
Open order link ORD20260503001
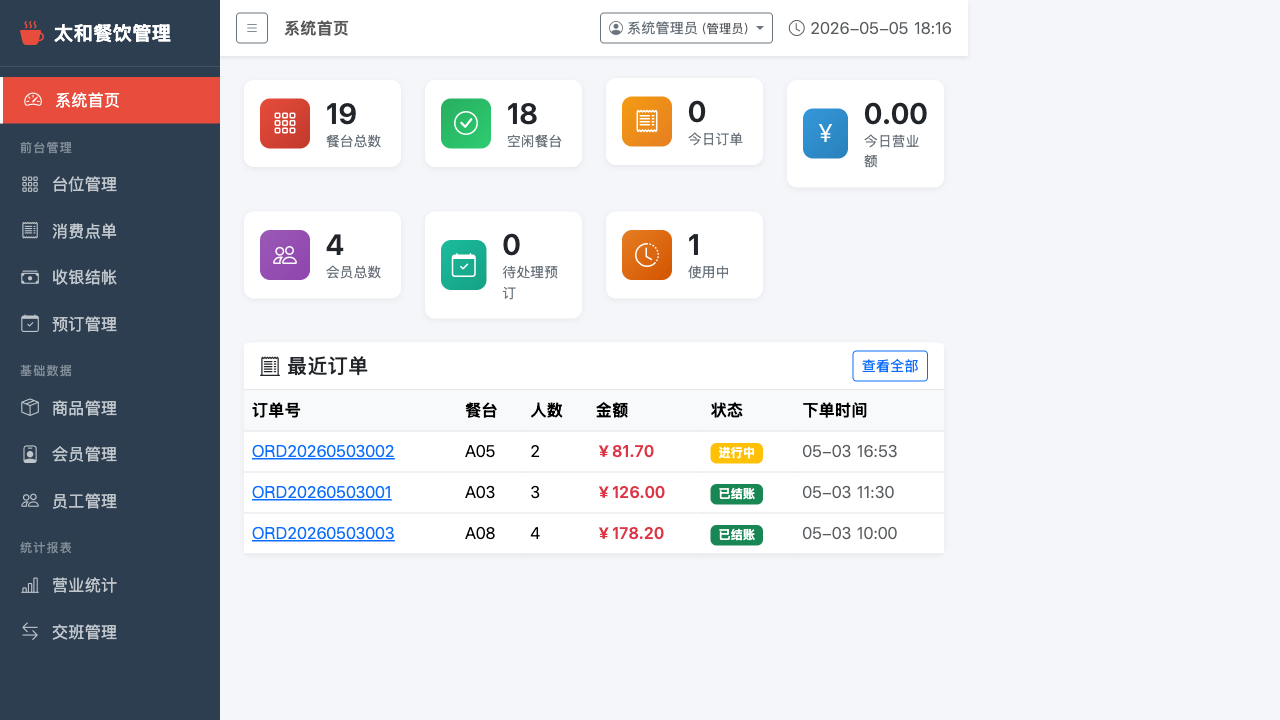pyautogui.click(x=322, y=492)
